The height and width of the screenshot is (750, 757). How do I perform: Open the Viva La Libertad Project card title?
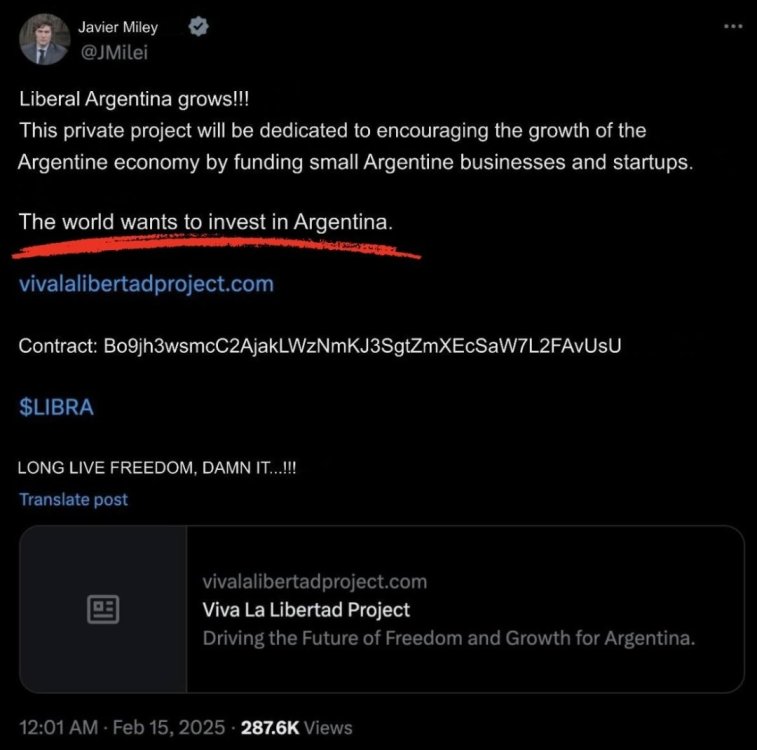point(306,609)
